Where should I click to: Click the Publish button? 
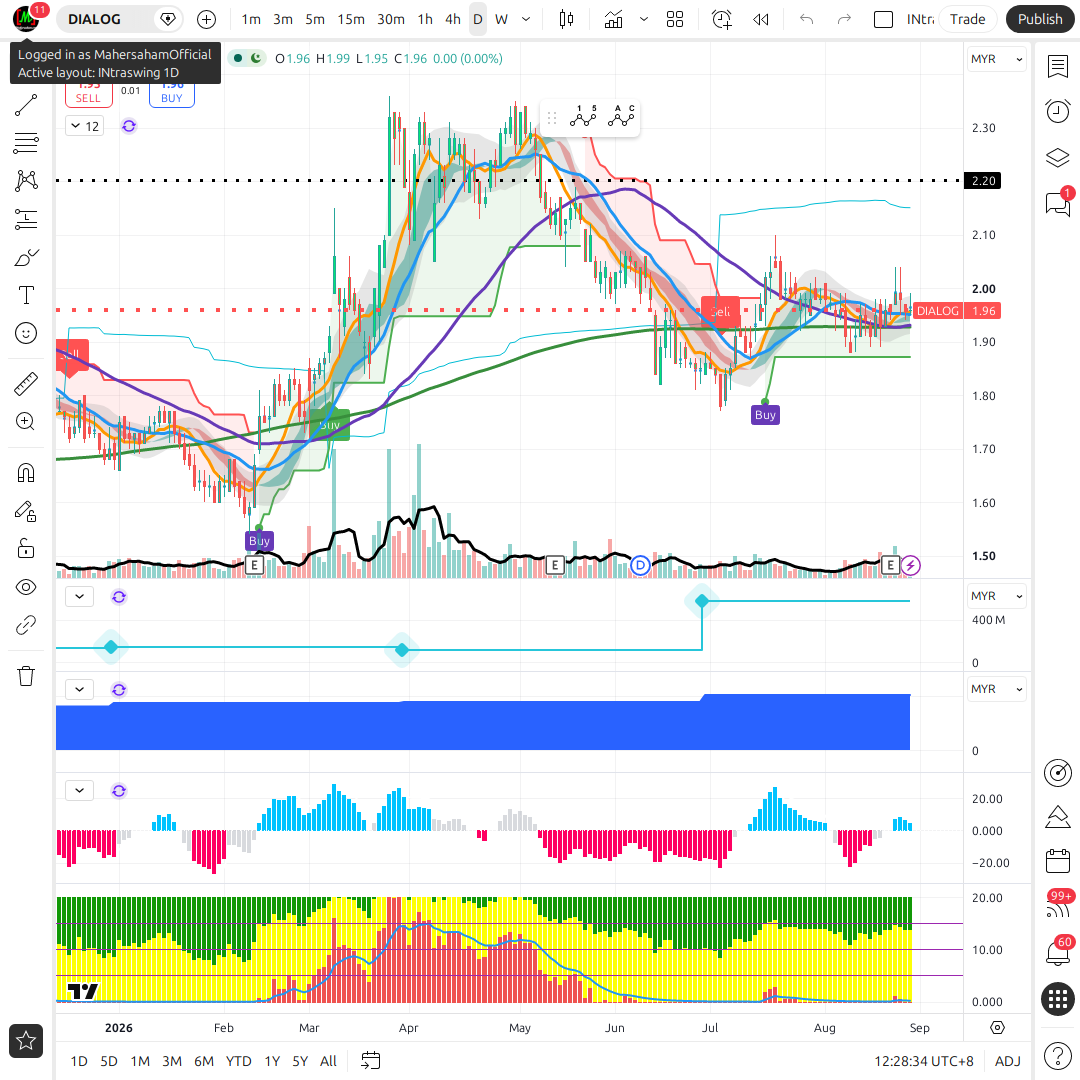click(x=1040, y=19)
